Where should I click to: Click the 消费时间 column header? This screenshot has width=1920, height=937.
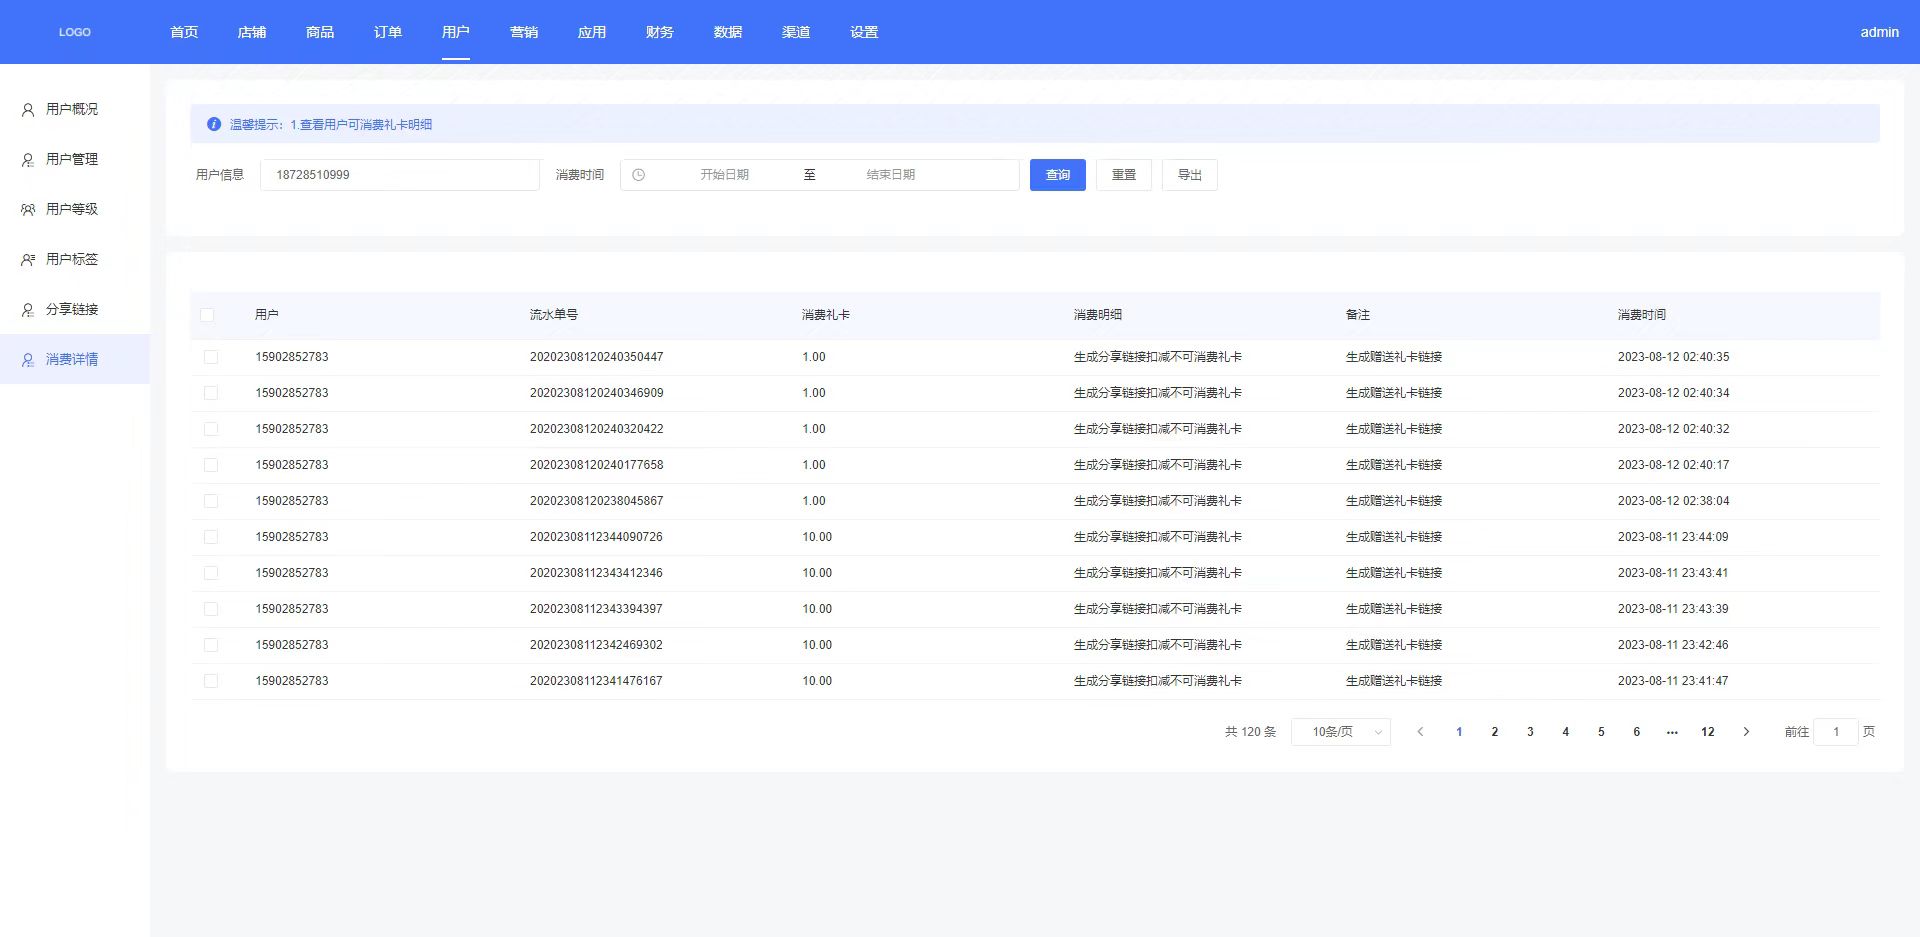1642,315
